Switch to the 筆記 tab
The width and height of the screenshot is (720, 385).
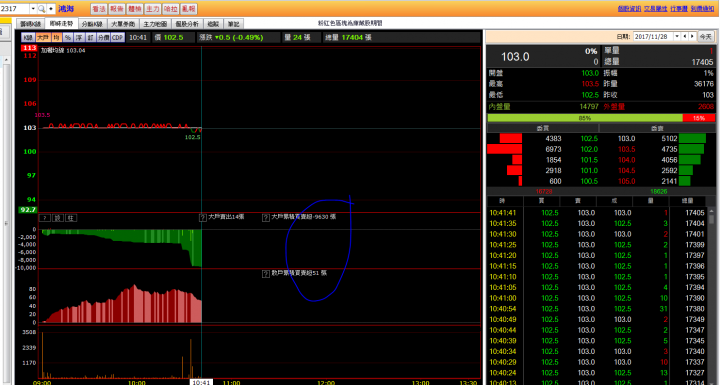[x=234, y=24]
